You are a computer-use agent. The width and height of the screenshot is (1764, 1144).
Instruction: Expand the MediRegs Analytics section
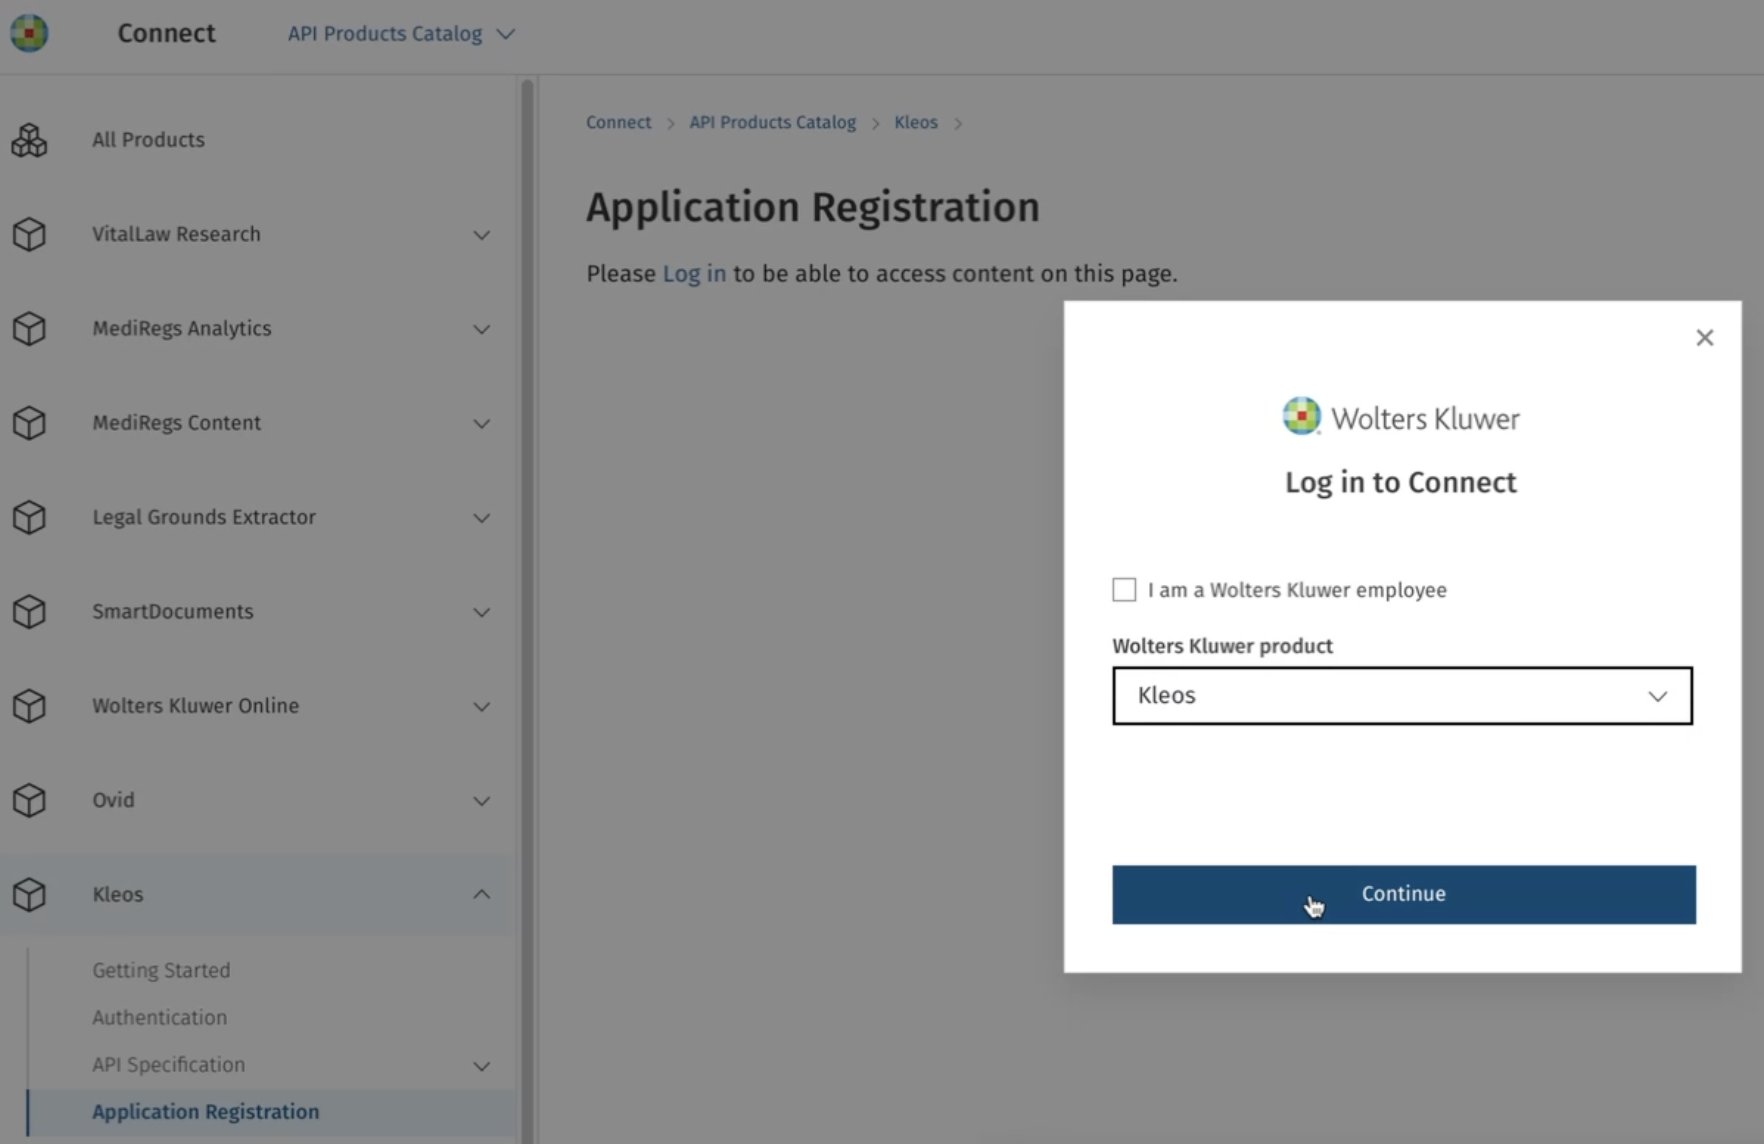pyautogui.click(x=481, y=329)
